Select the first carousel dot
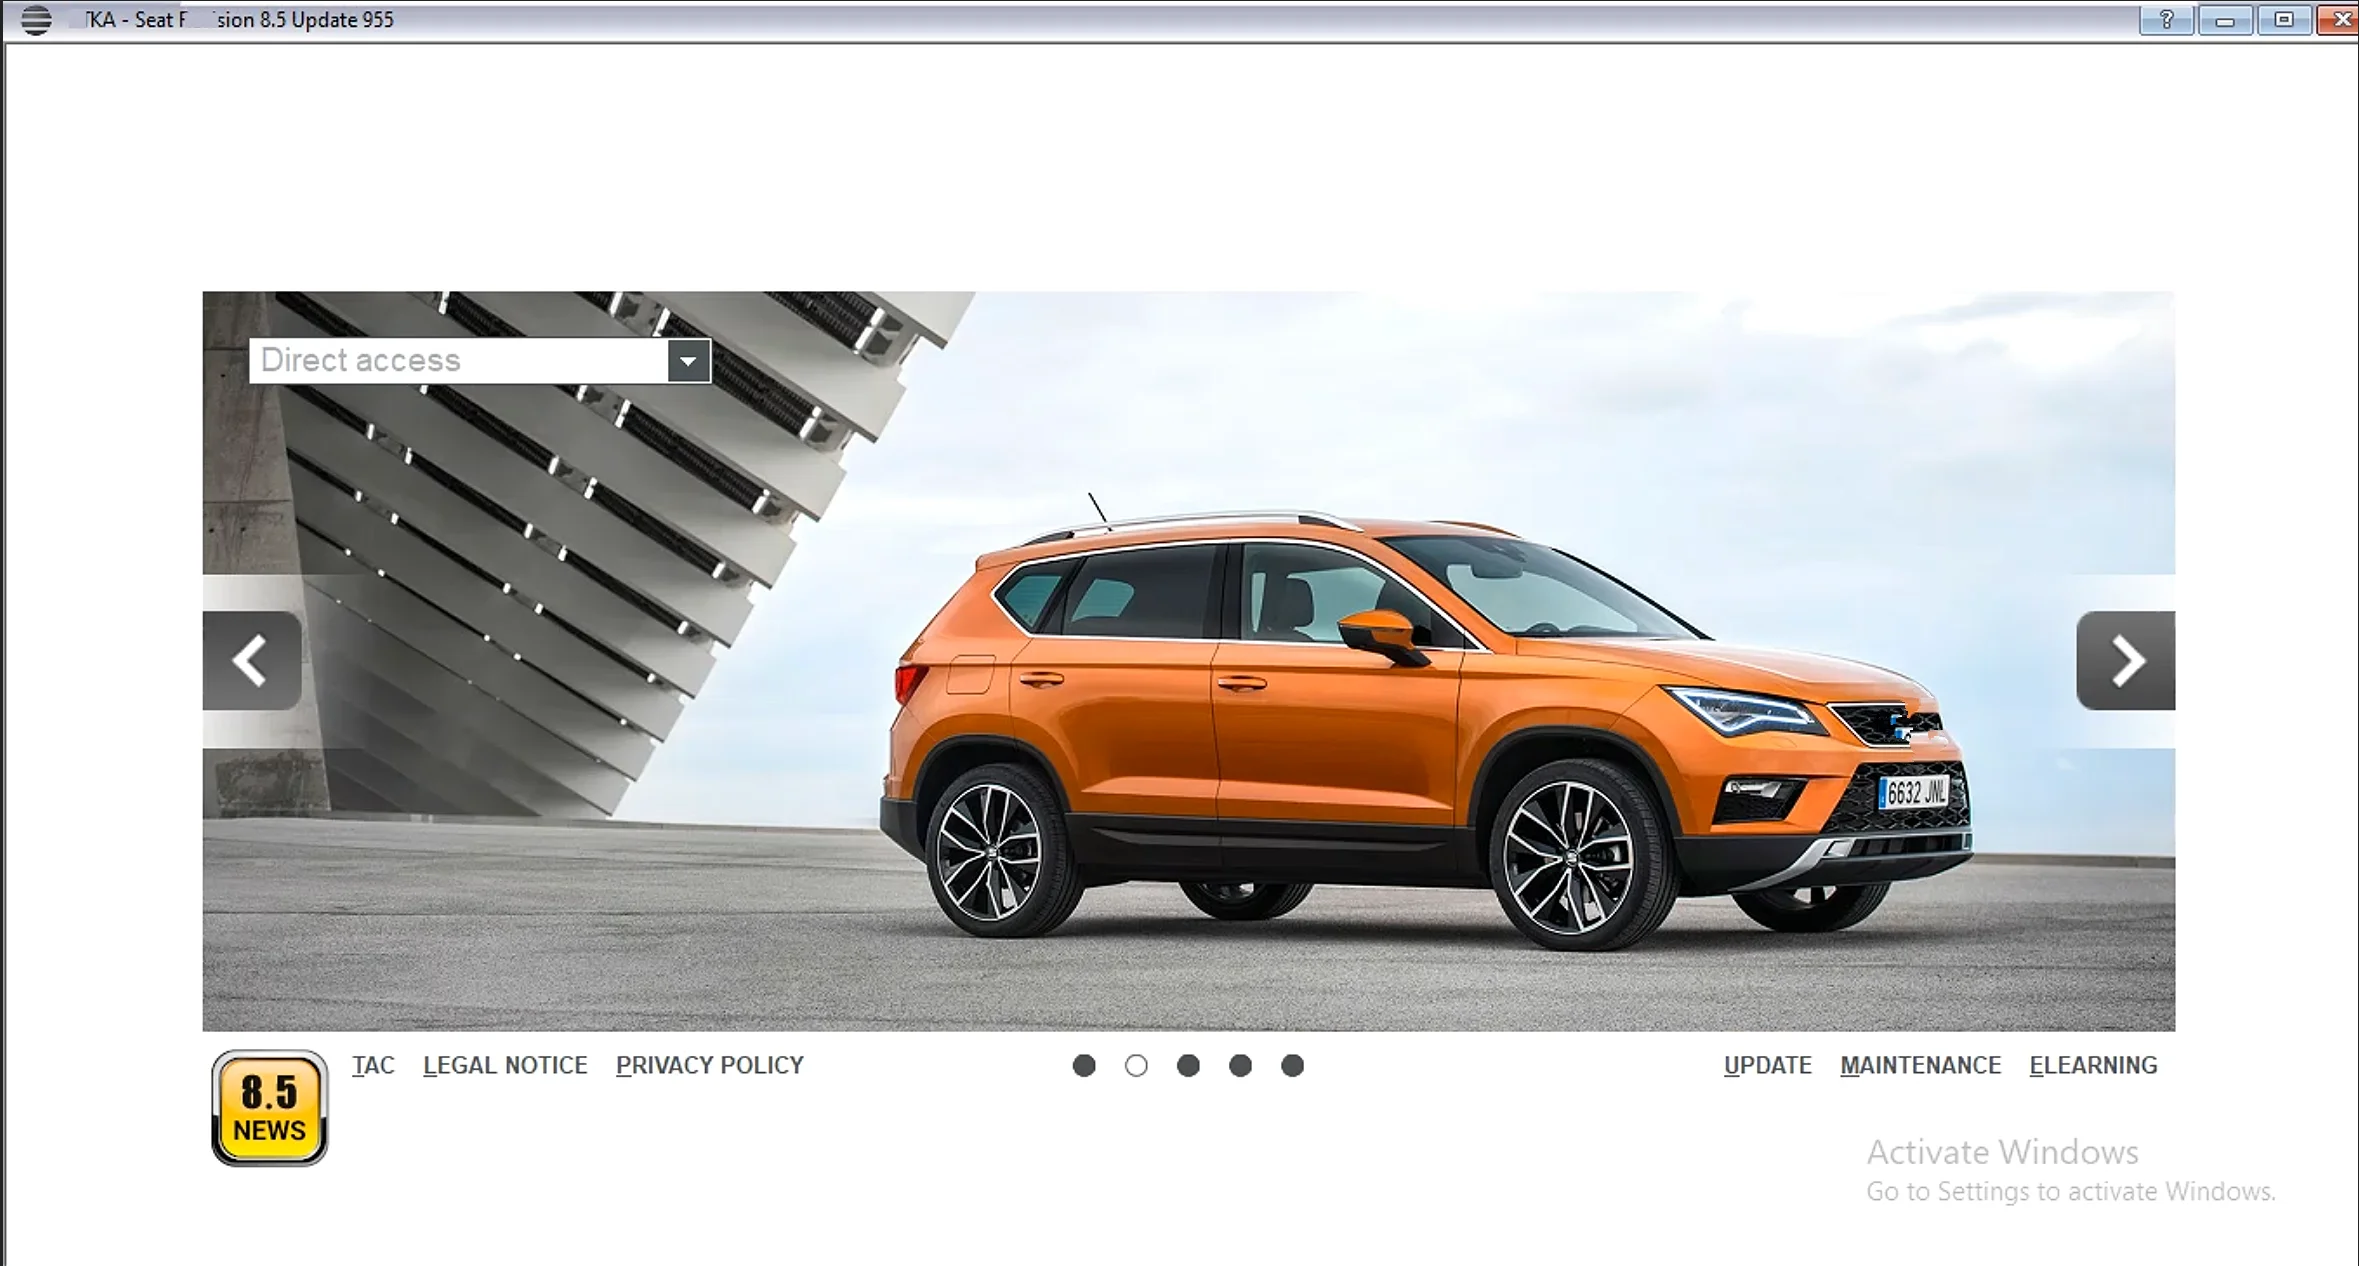 1084,1066
